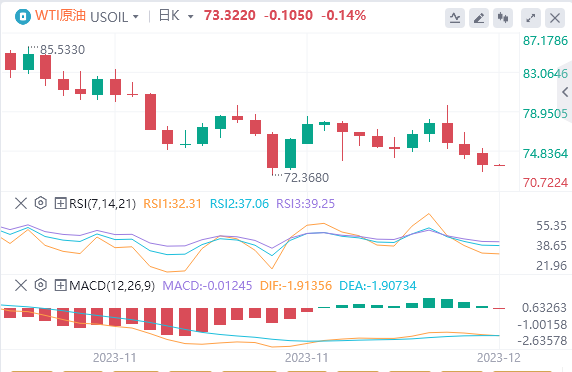572x372 pixels.
Task: Select the drawing pencil tool
Action: [x=479, y=18]
